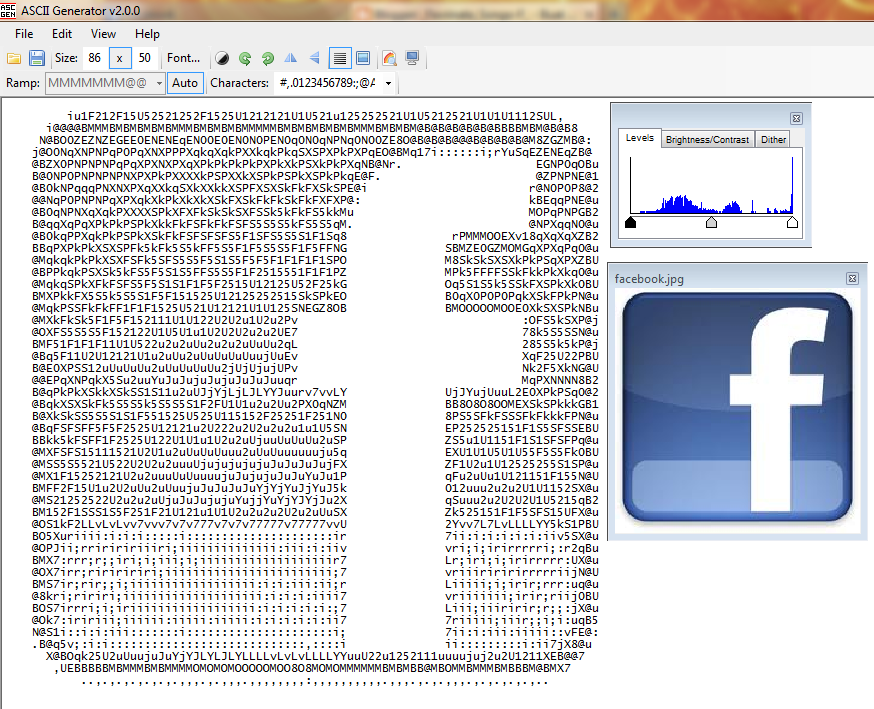
Task: Click the 'Characters:' label
Action: tap(240, 83)
